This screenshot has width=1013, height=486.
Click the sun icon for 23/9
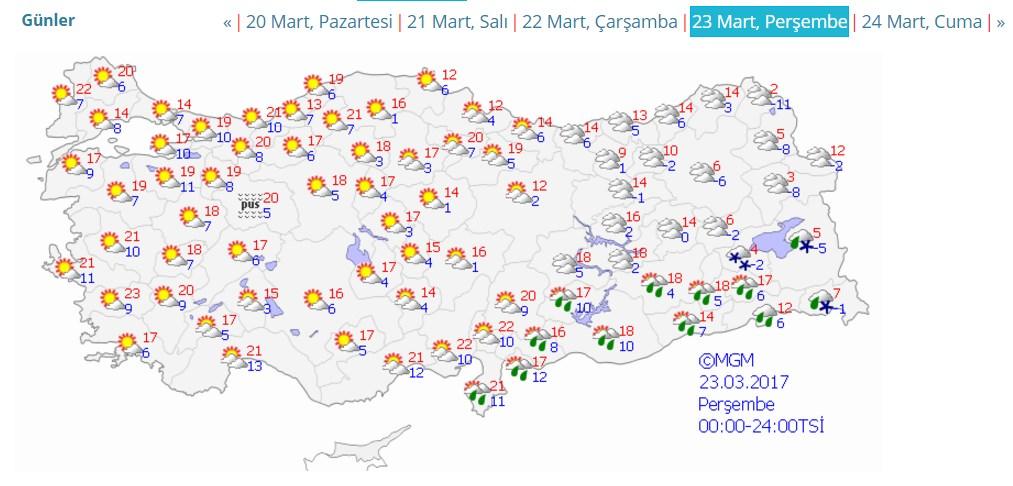(x=112, y=300)
